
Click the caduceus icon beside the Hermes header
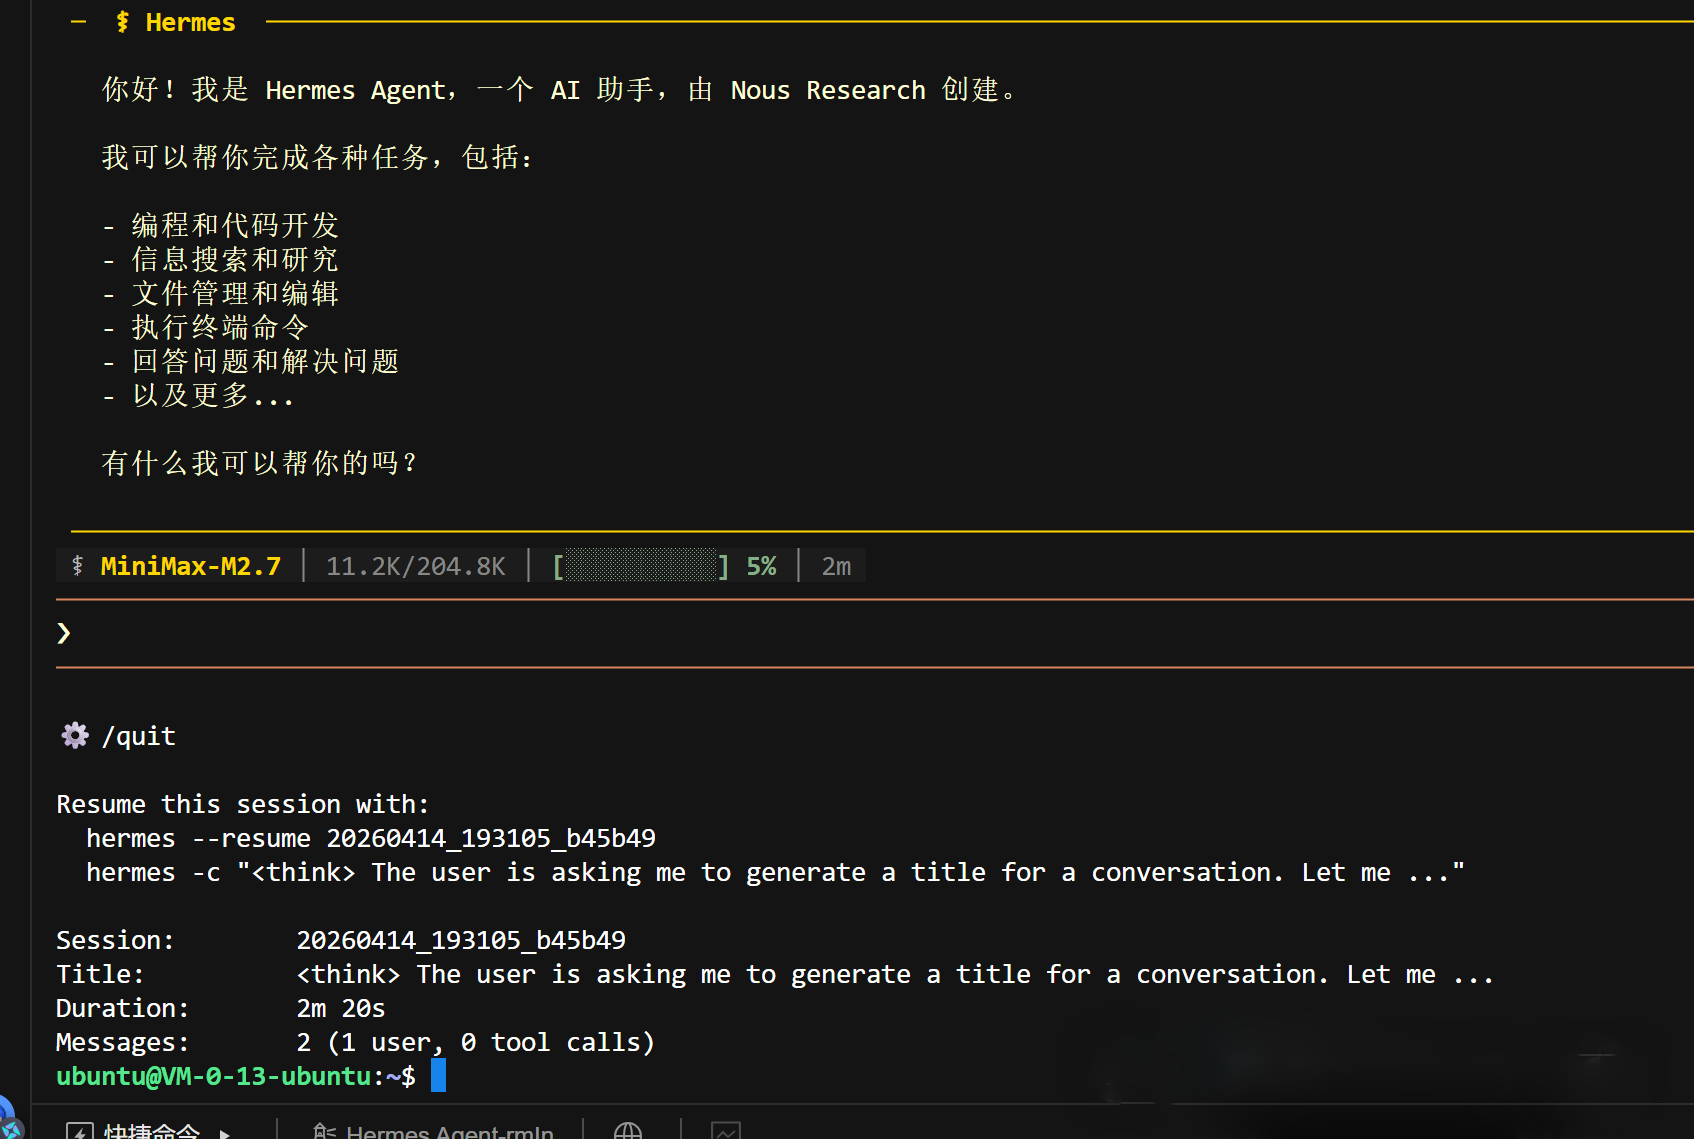(x=122, y=22)
